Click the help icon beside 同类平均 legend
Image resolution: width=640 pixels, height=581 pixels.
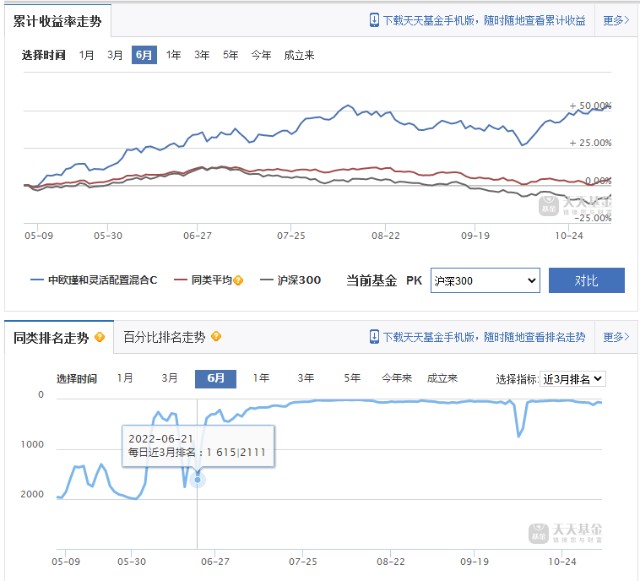click(238, 280)
